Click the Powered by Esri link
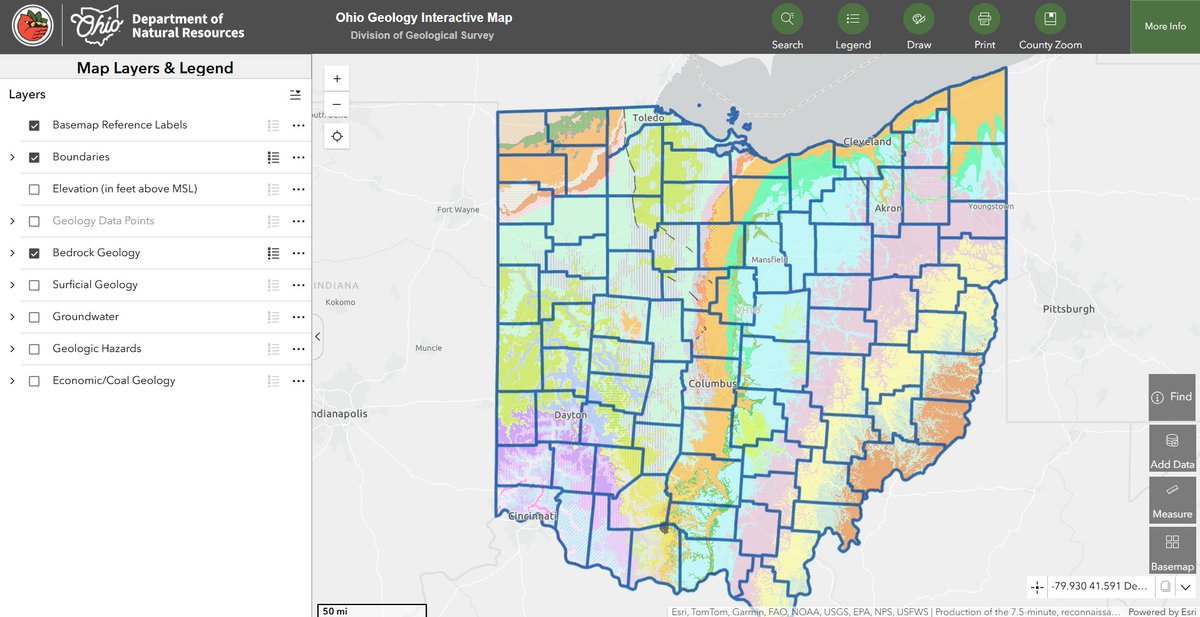The image size is (1200, 617). (x=1161, y=612)
